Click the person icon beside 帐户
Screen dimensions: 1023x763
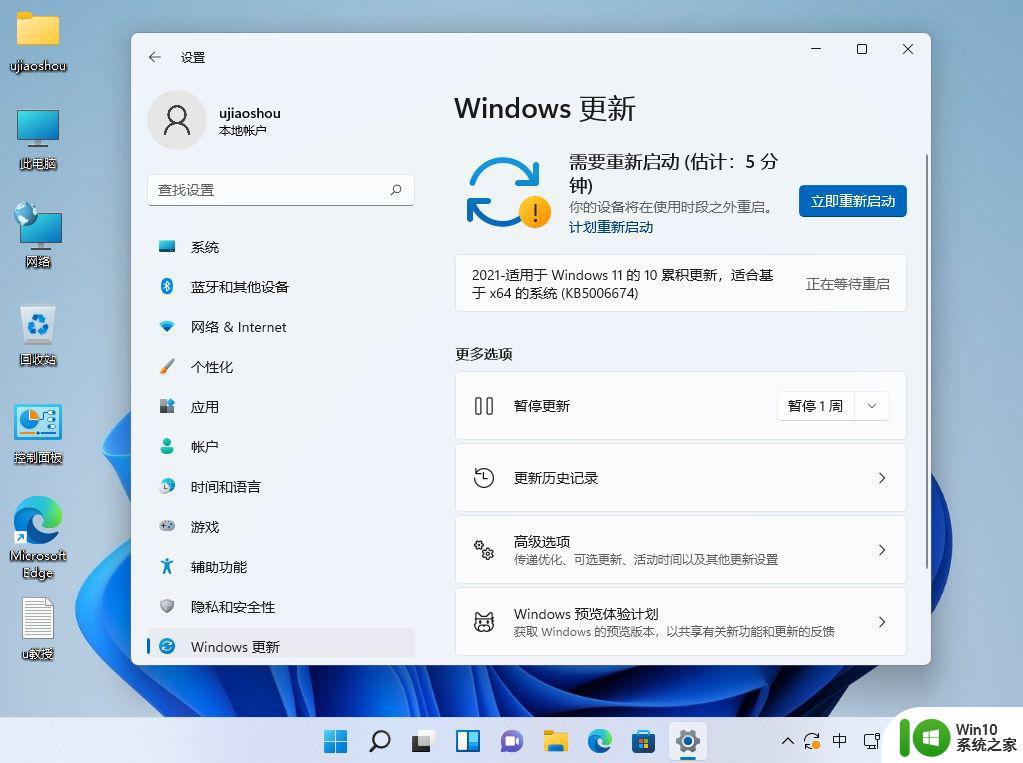click(x=167, y=446)
